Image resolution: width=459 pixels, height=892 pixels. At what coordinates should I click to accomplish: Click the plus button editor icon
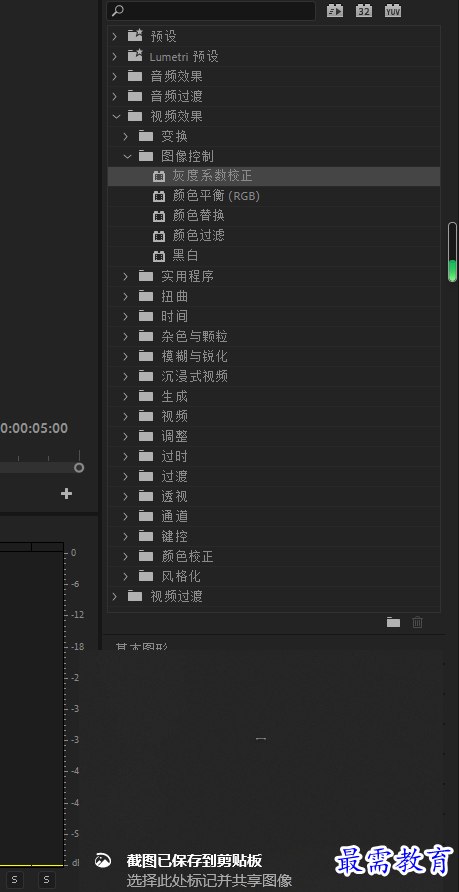click(x=67, y=494)
